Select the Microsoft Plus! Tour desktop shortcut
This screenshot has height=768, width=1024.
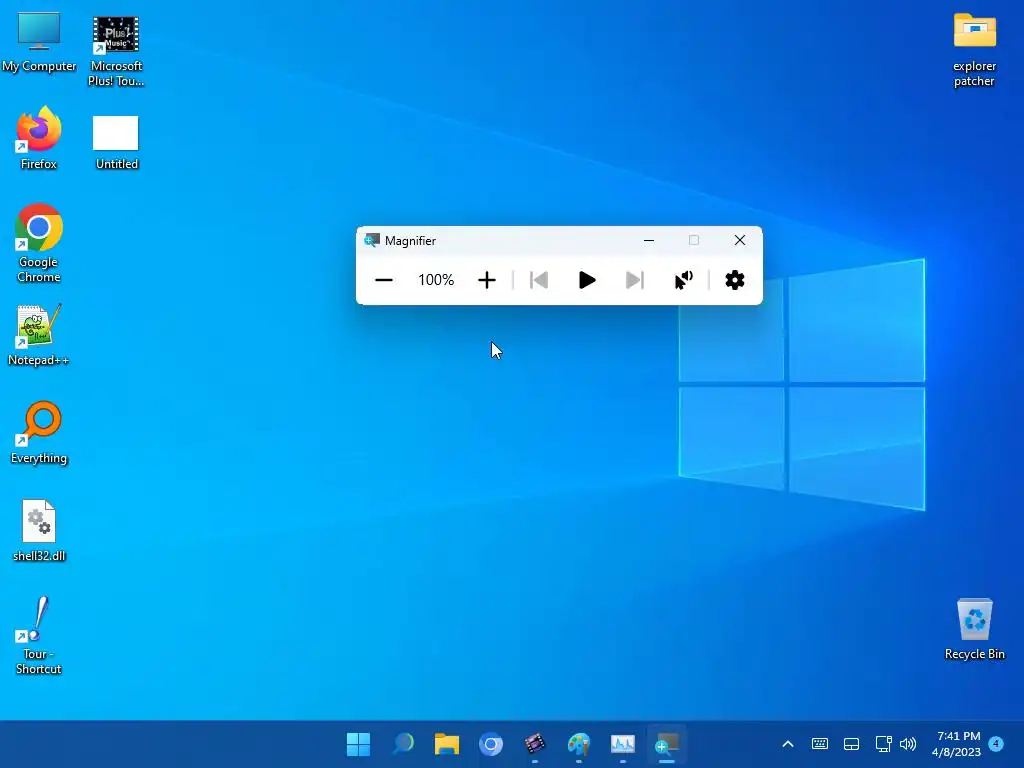pos(116,51)
